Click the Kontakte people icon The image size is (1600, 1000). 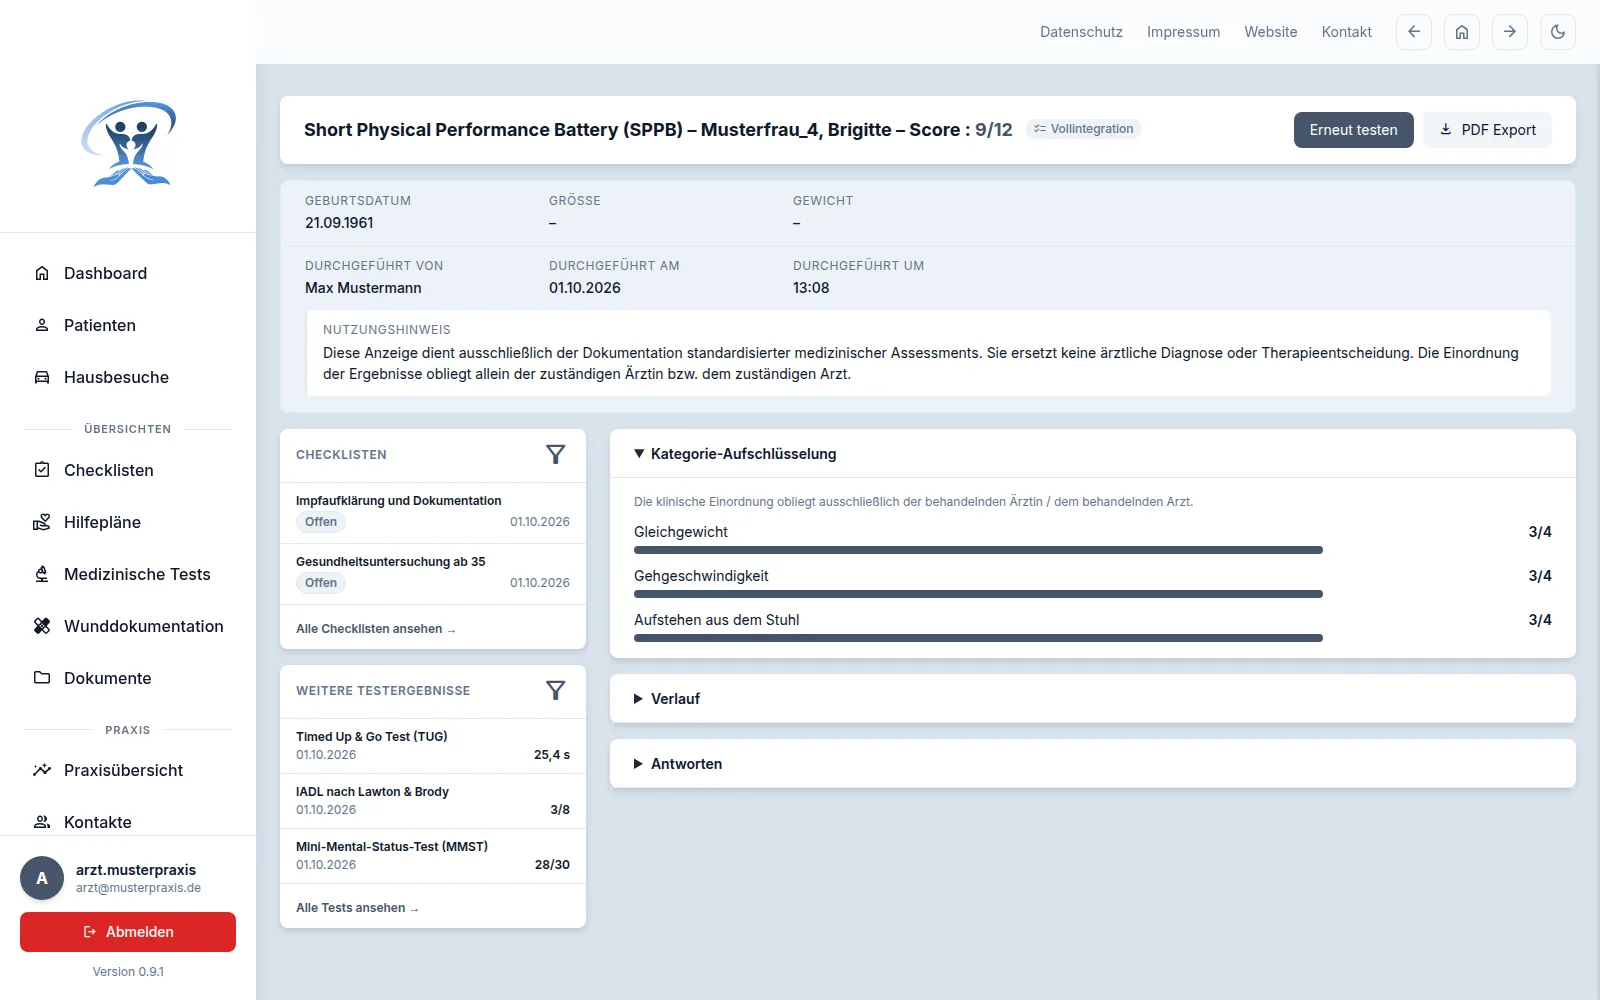pos(42,822)
